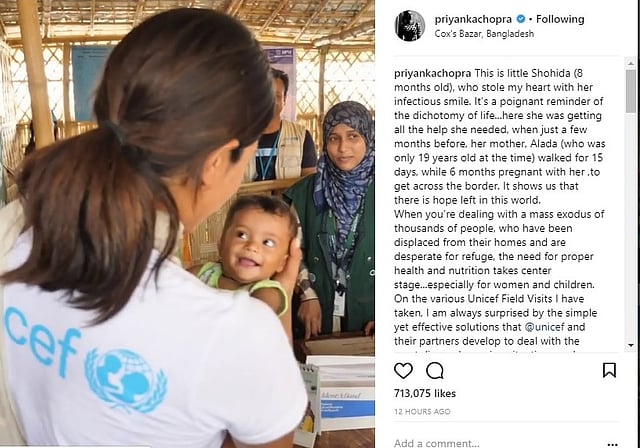Image resolution: width=640 pixels, height=448 pixels.
Task: Click the caption scrollbar thumb
Action: click(631, 91)
